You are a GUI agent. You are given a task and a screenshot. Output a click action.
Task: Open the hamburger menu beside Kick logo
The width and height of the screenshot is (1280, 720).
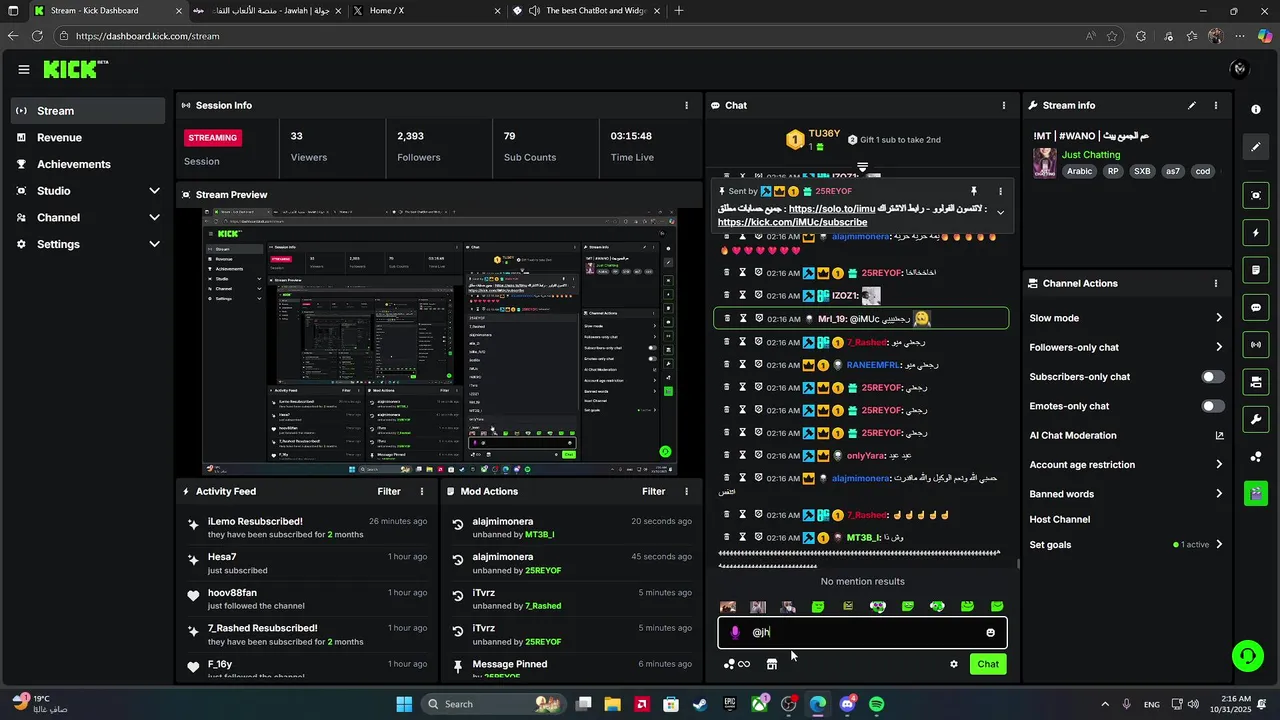[x=24, y=69]
